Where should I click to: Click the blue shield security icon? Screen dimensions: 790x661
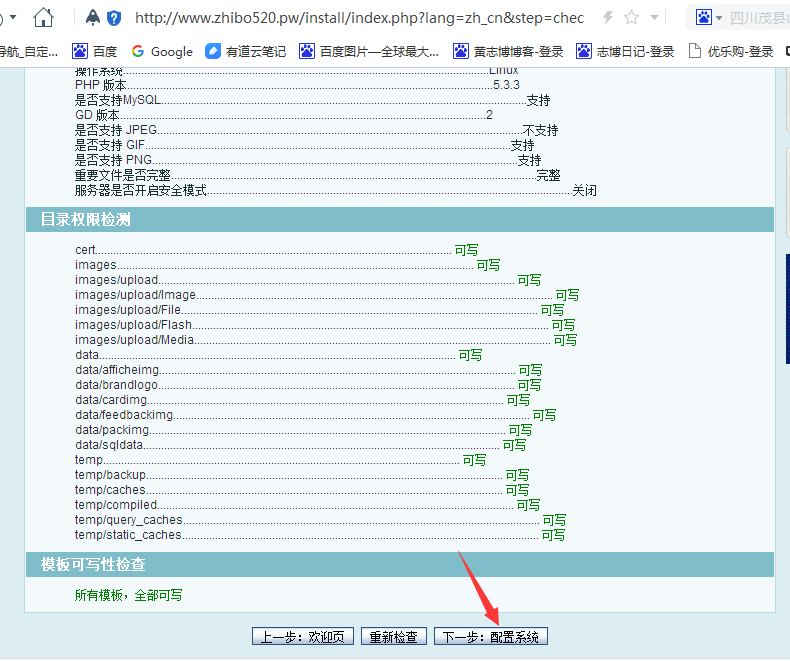(x=114, y=17)
